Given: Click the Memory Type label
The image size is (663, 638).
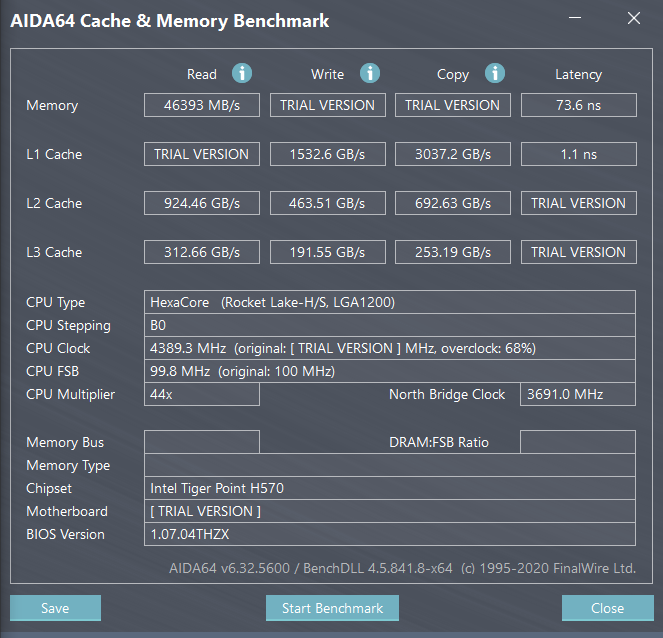Looking at the screenshot, I should 68,465.
